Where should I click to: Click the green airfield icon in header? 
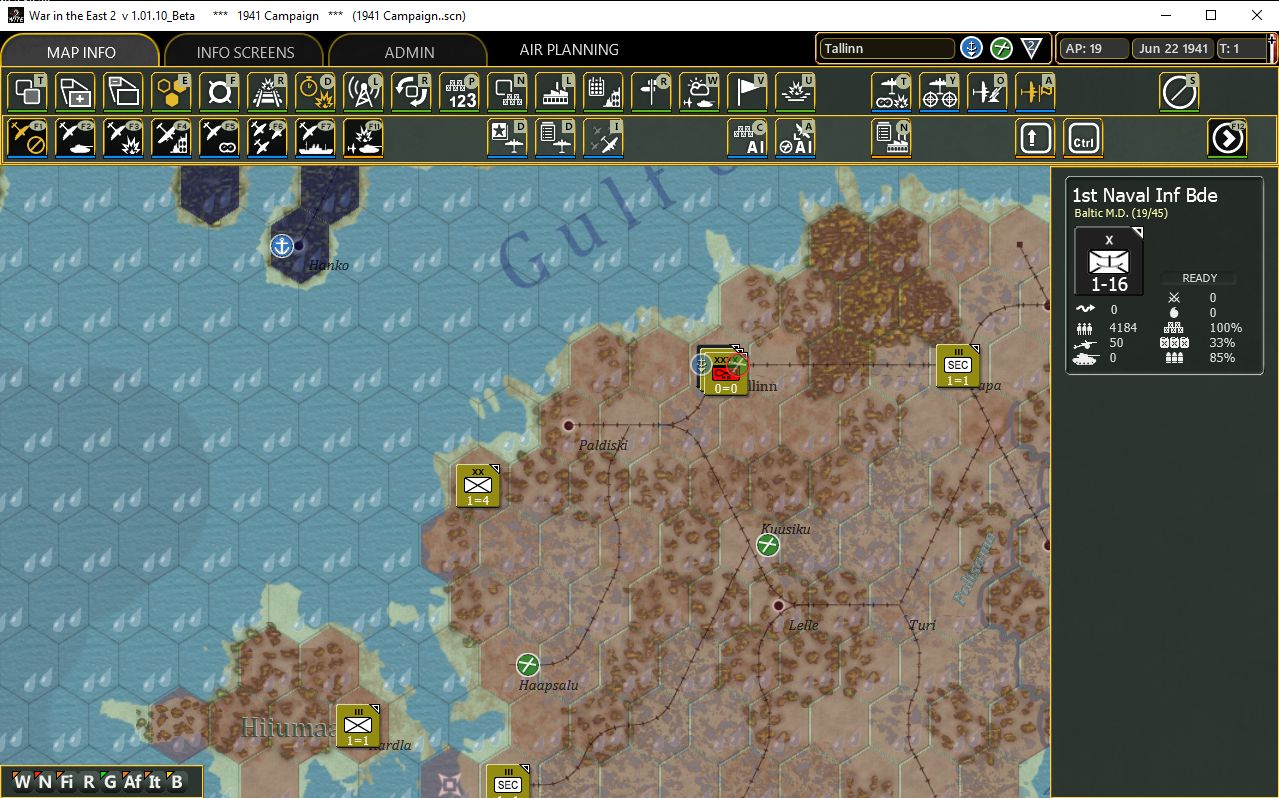click(1001, 48)
